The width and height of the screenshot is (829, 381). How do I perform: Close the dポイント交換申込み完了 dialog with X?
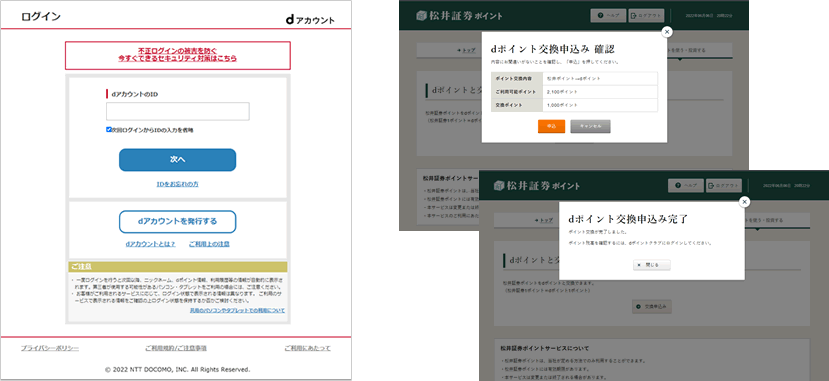tap(744, 202)
